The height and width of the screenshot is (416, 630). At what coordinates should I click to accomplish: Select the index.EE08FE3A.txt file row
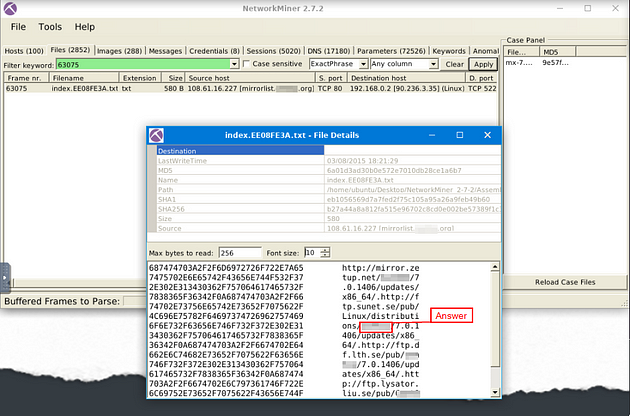point(251,88)
